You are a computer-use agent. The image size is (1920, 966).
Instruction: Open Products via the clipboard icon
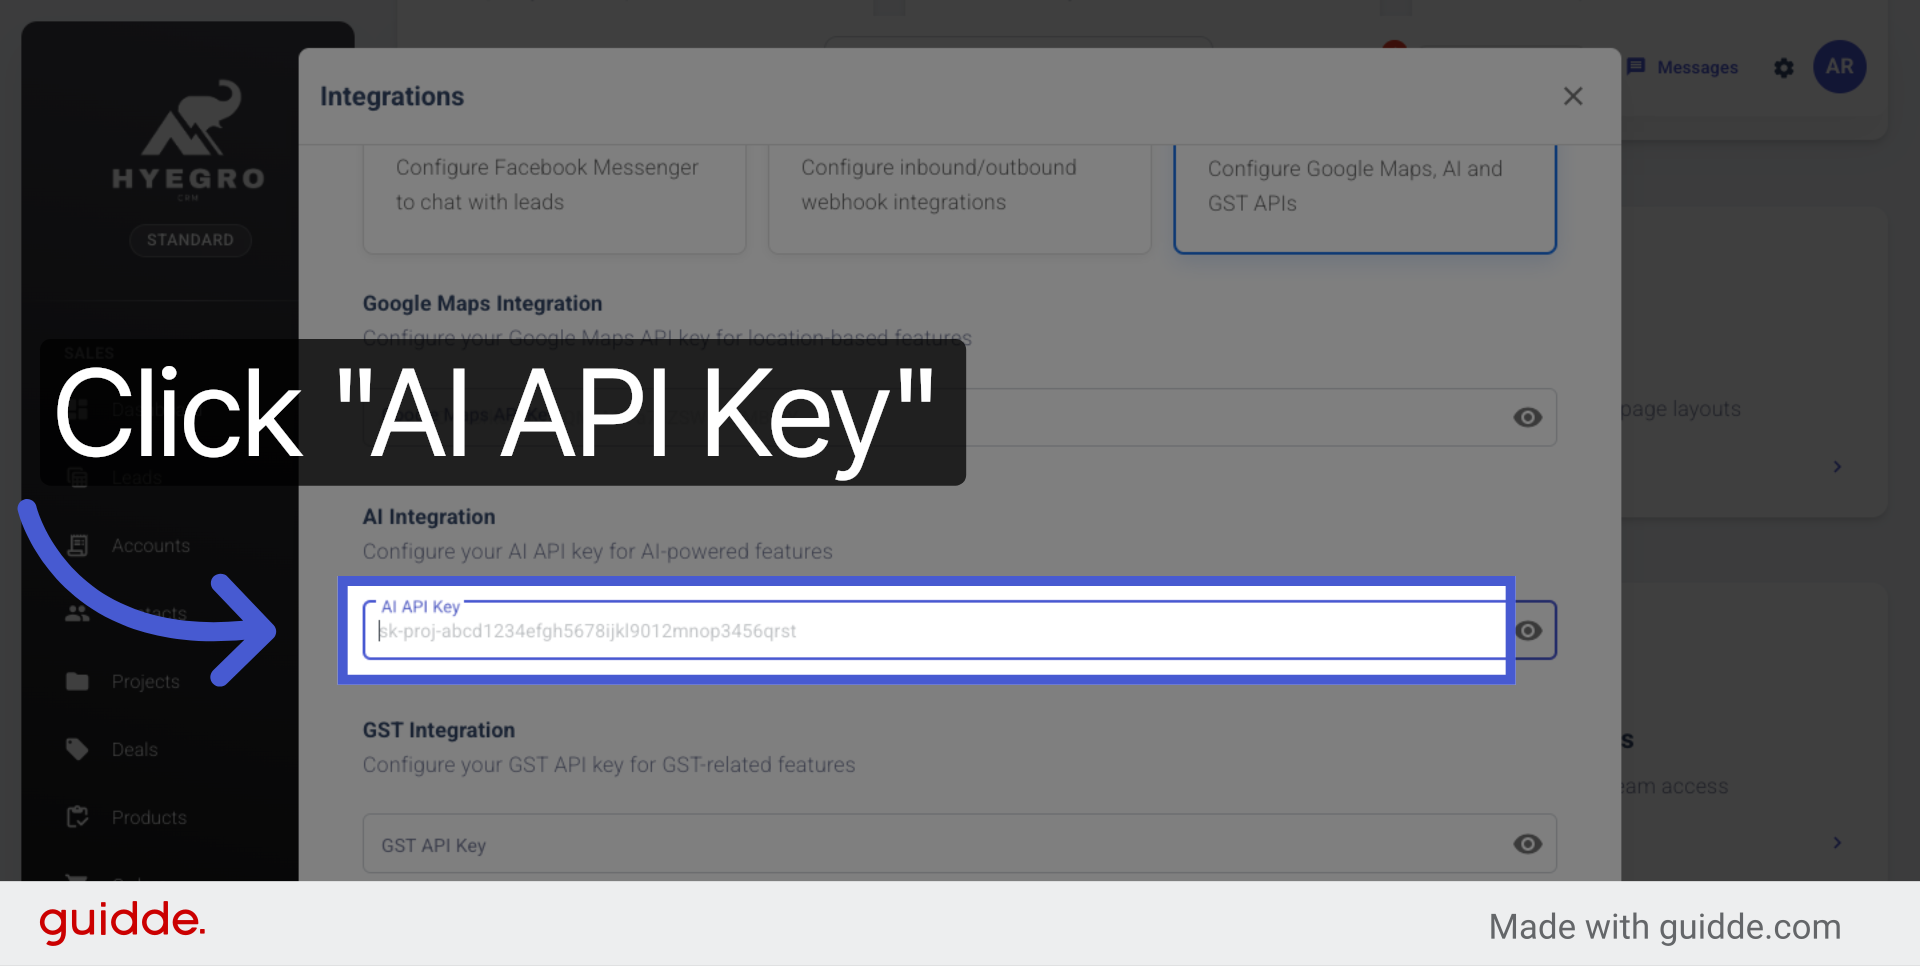click(x=78, y=816)
